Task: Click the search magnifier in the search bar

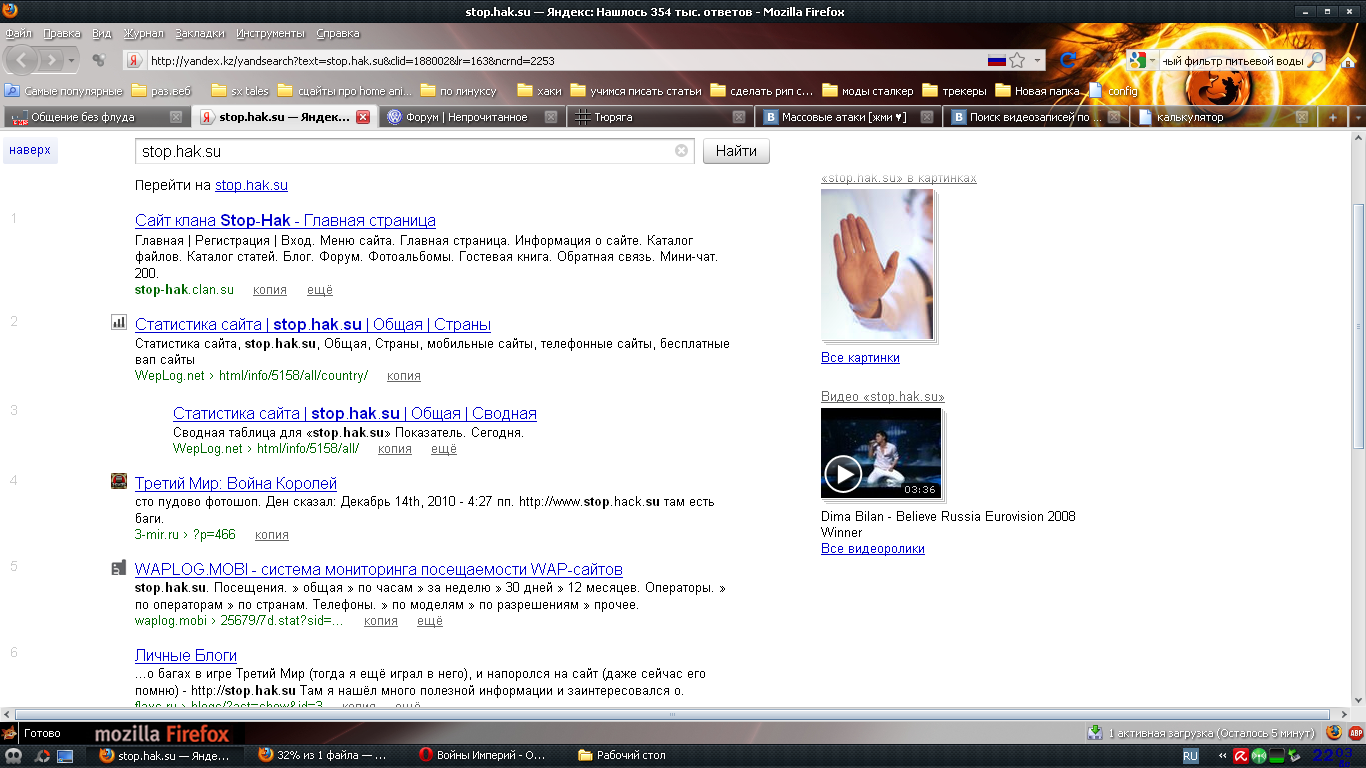Action: click(x=1316, y=61)
